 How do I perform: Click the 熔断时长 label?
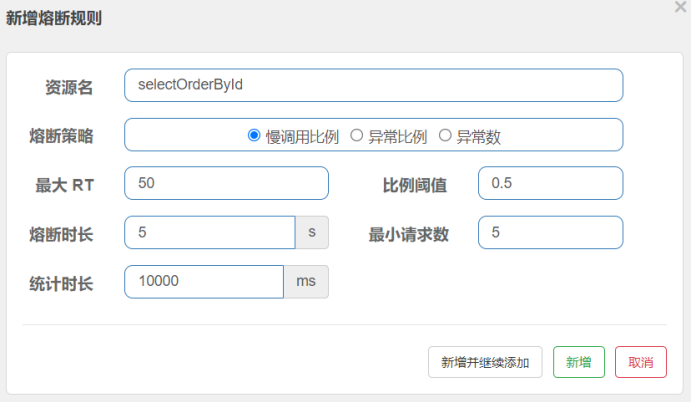click(61, 234)
